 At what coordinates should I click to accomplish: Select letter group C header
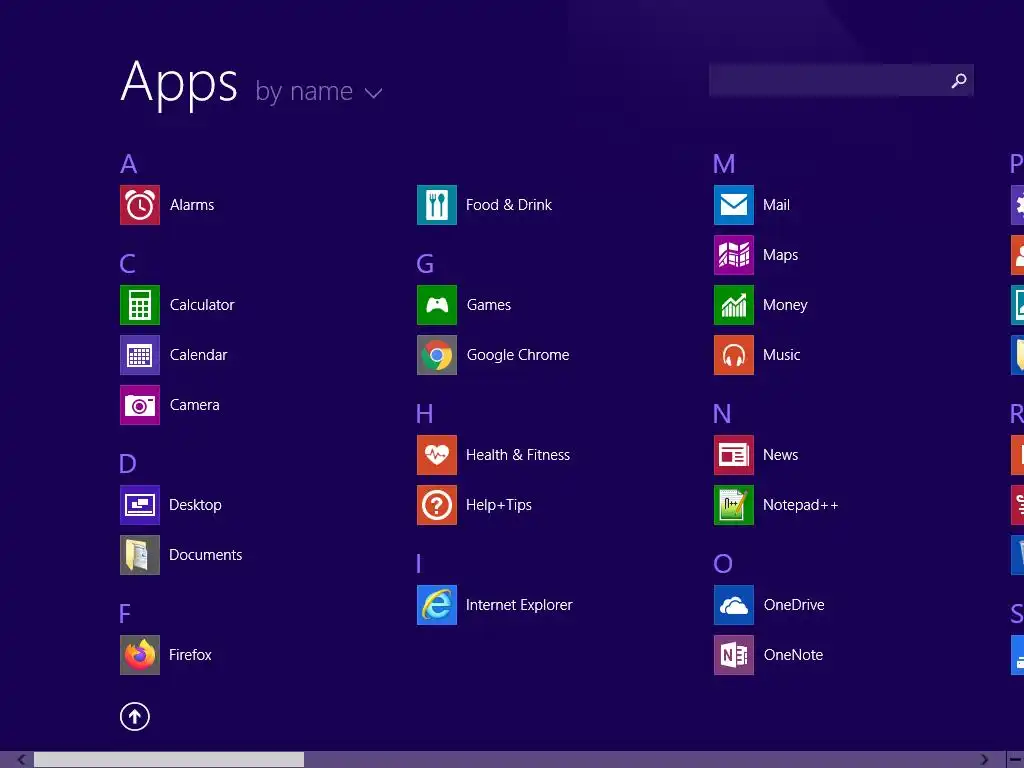128,264
